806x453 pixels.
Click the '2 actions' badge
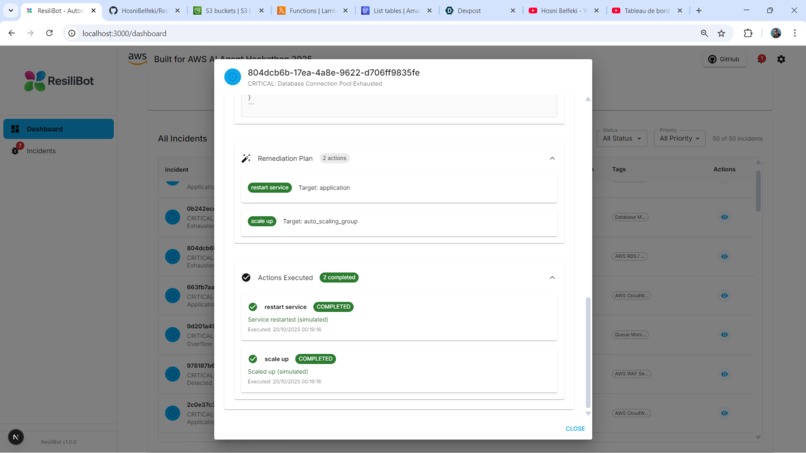pyautogui.click(x=334, y=158)
